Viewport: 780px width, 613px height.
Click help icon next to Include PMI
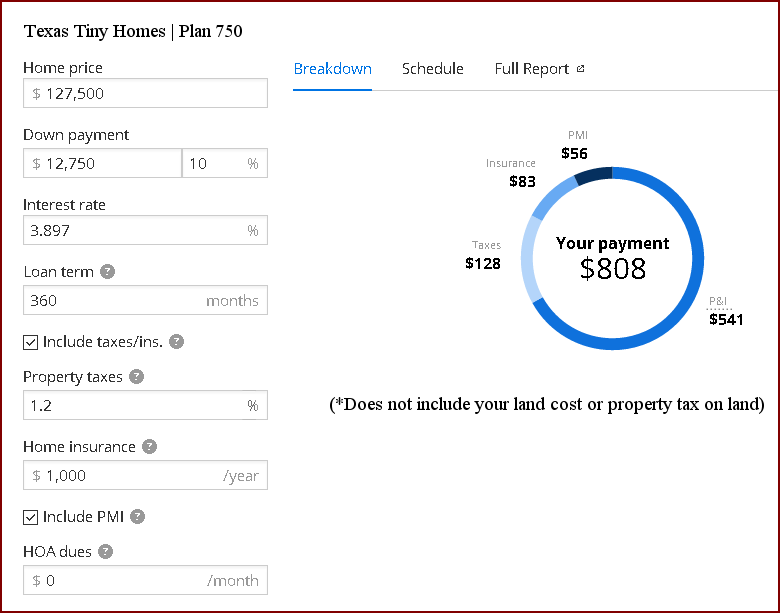click(138, 517)
